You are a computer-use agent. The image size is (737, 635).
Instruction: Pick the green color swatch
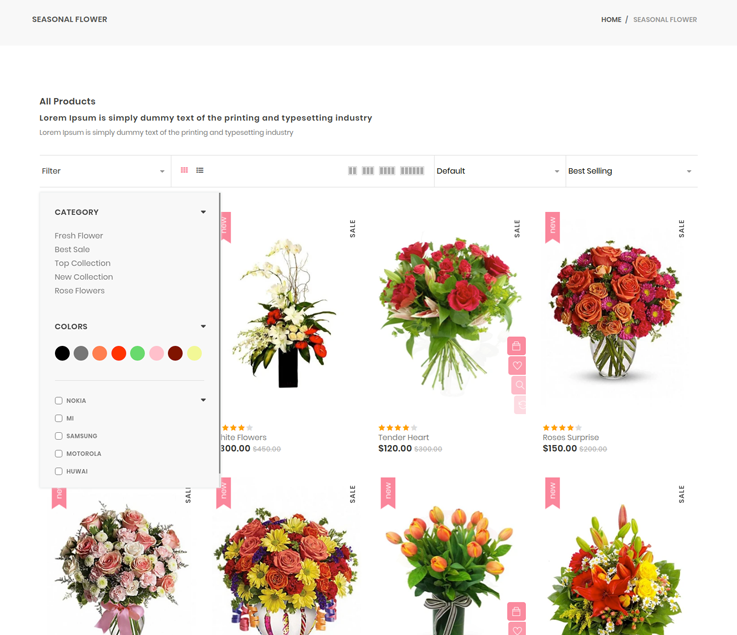138,353
